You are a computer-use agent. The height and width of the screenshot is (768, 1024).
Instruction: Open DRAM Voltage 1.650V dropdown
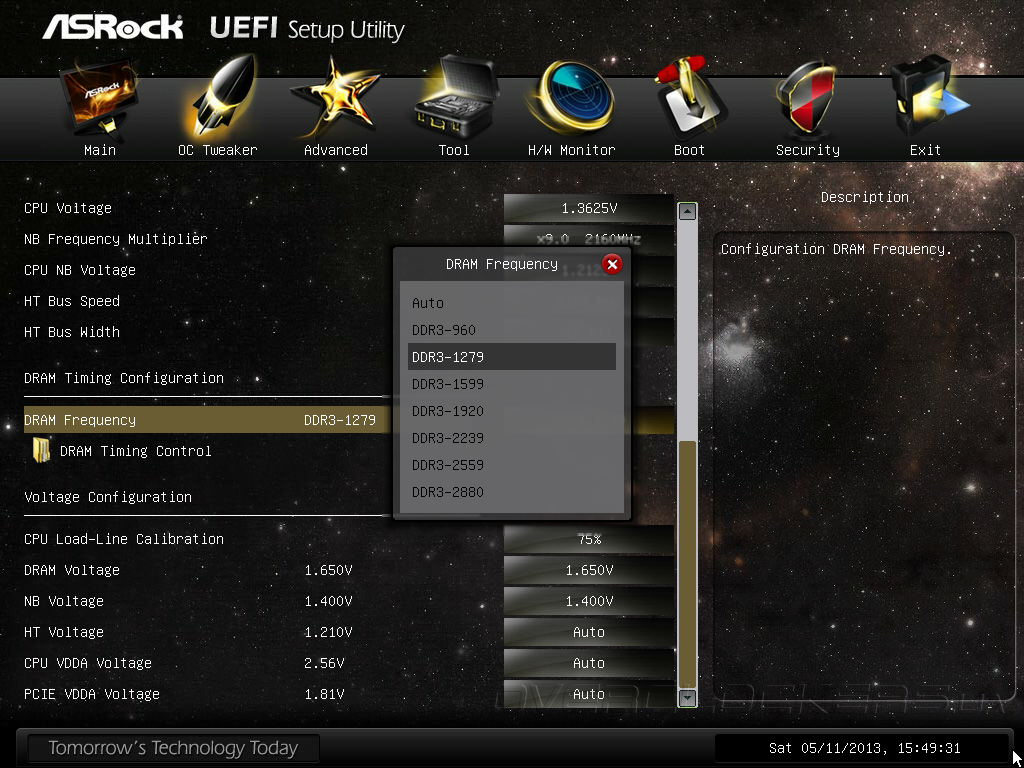coord(589,570)
